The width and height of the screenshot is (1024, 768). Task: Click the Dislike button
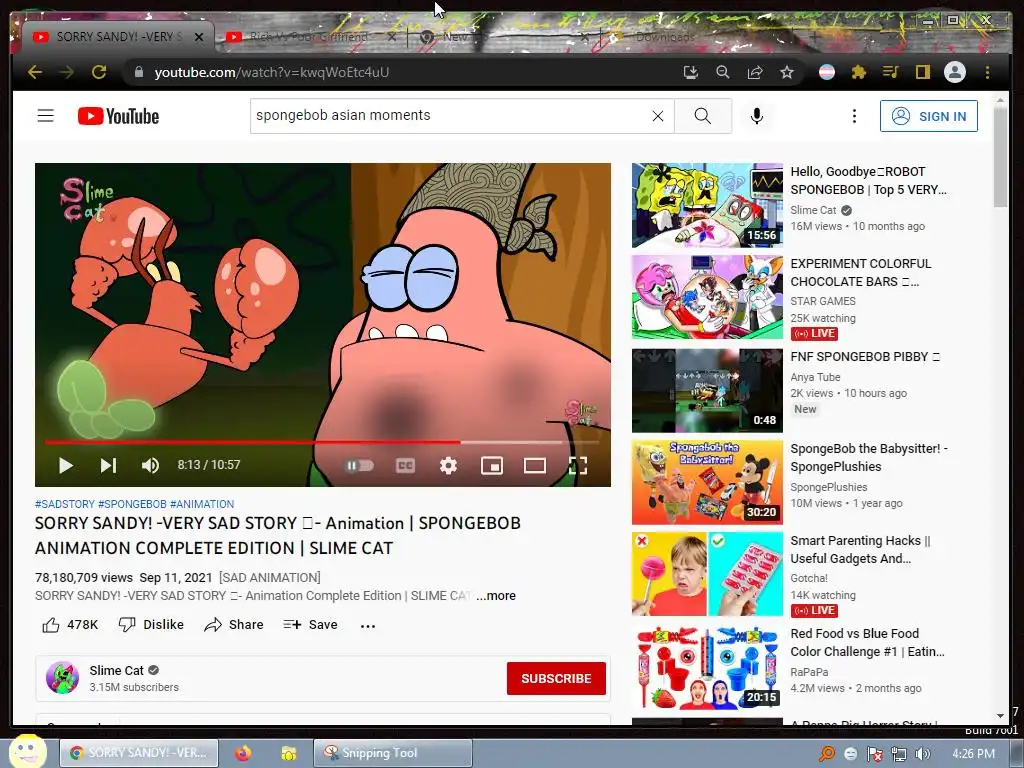151,625
